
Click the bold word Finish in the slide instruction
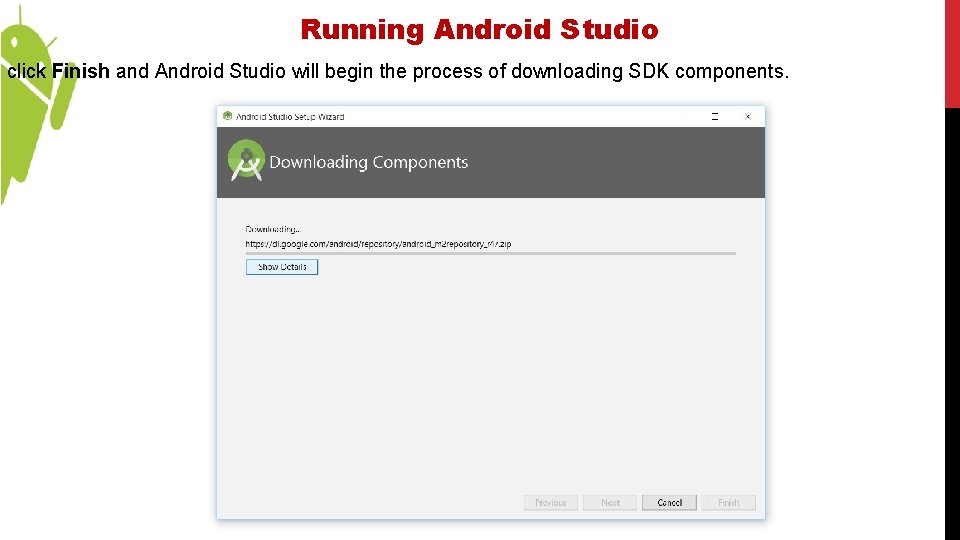pos(81,71)
